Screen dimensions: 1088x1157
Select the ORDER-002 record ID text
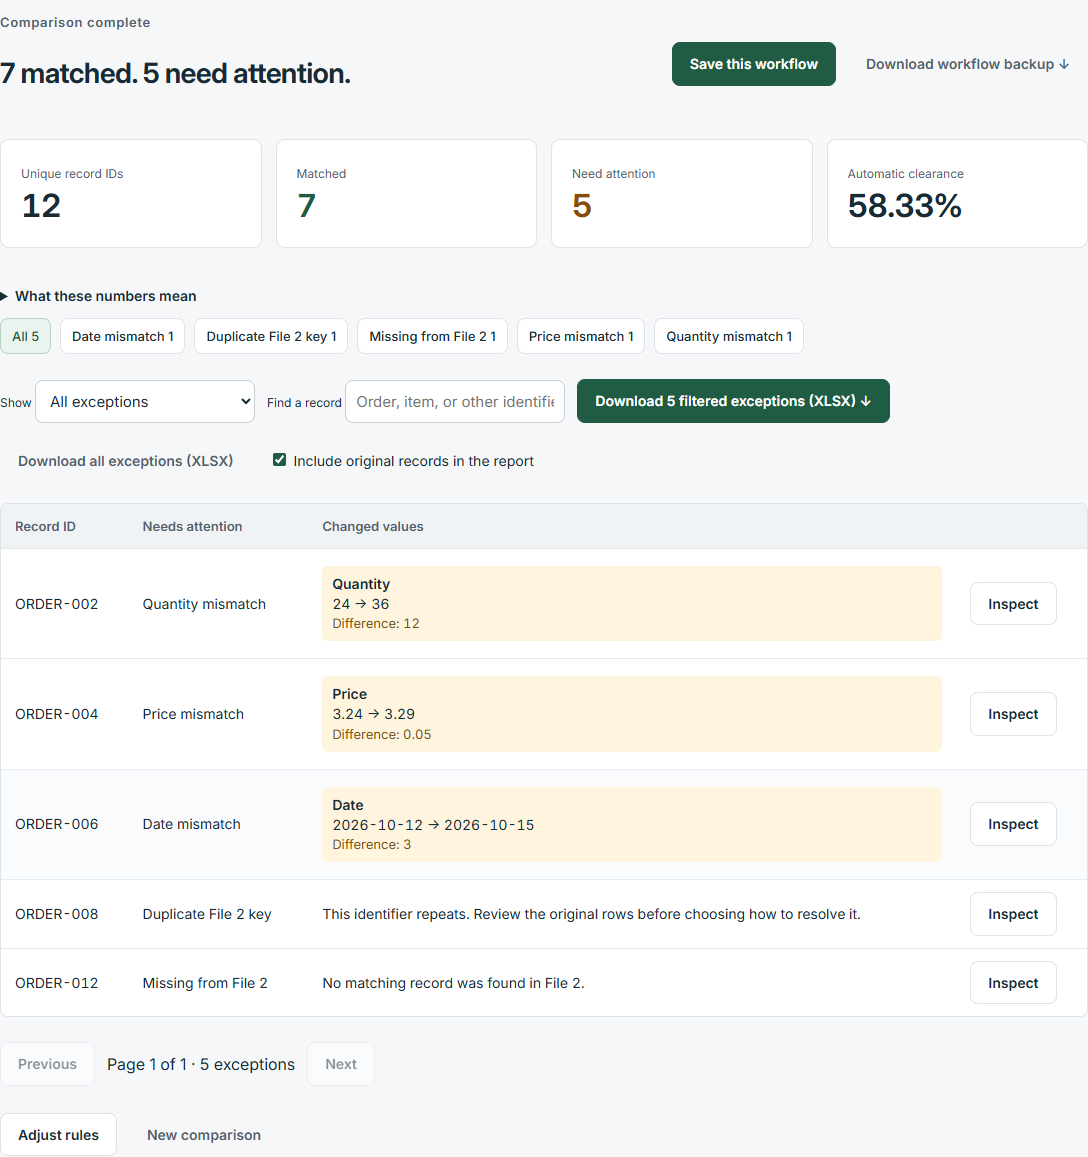56,604
